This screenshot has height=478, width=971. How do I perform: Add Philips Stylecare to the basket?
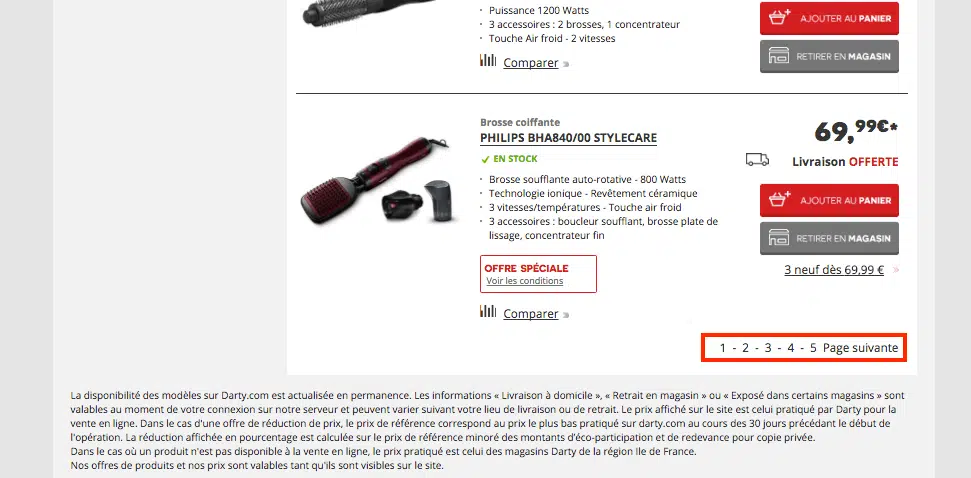coord(829,200)
